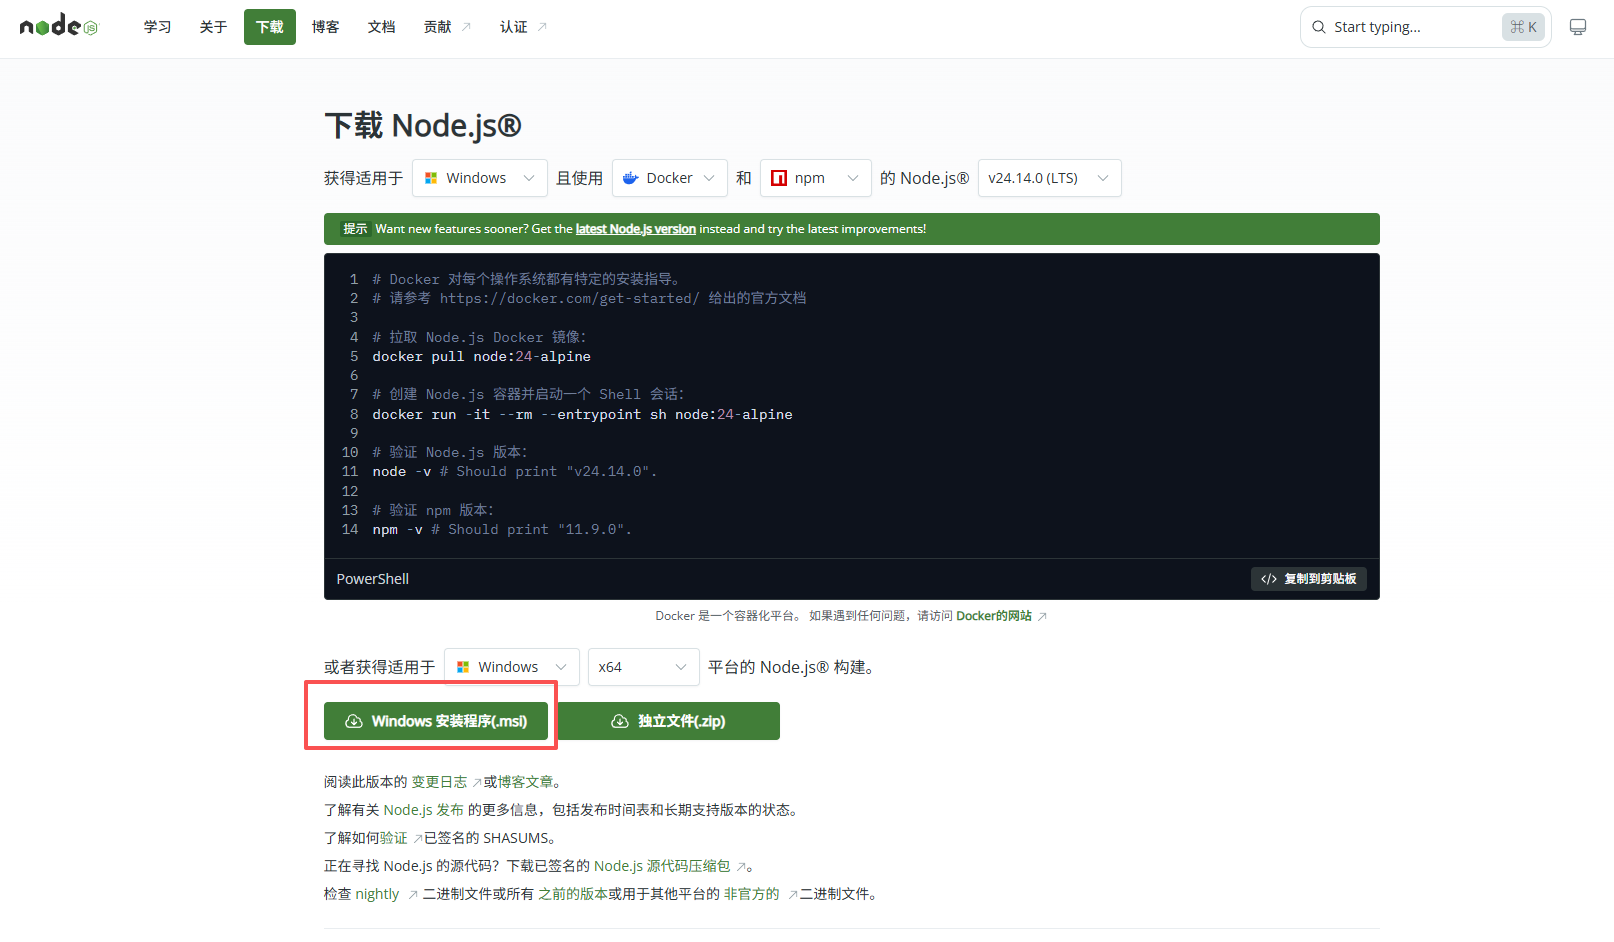1614x942 pixels.
Task: Open the x64 architecture dropdown
Action: 644,667
